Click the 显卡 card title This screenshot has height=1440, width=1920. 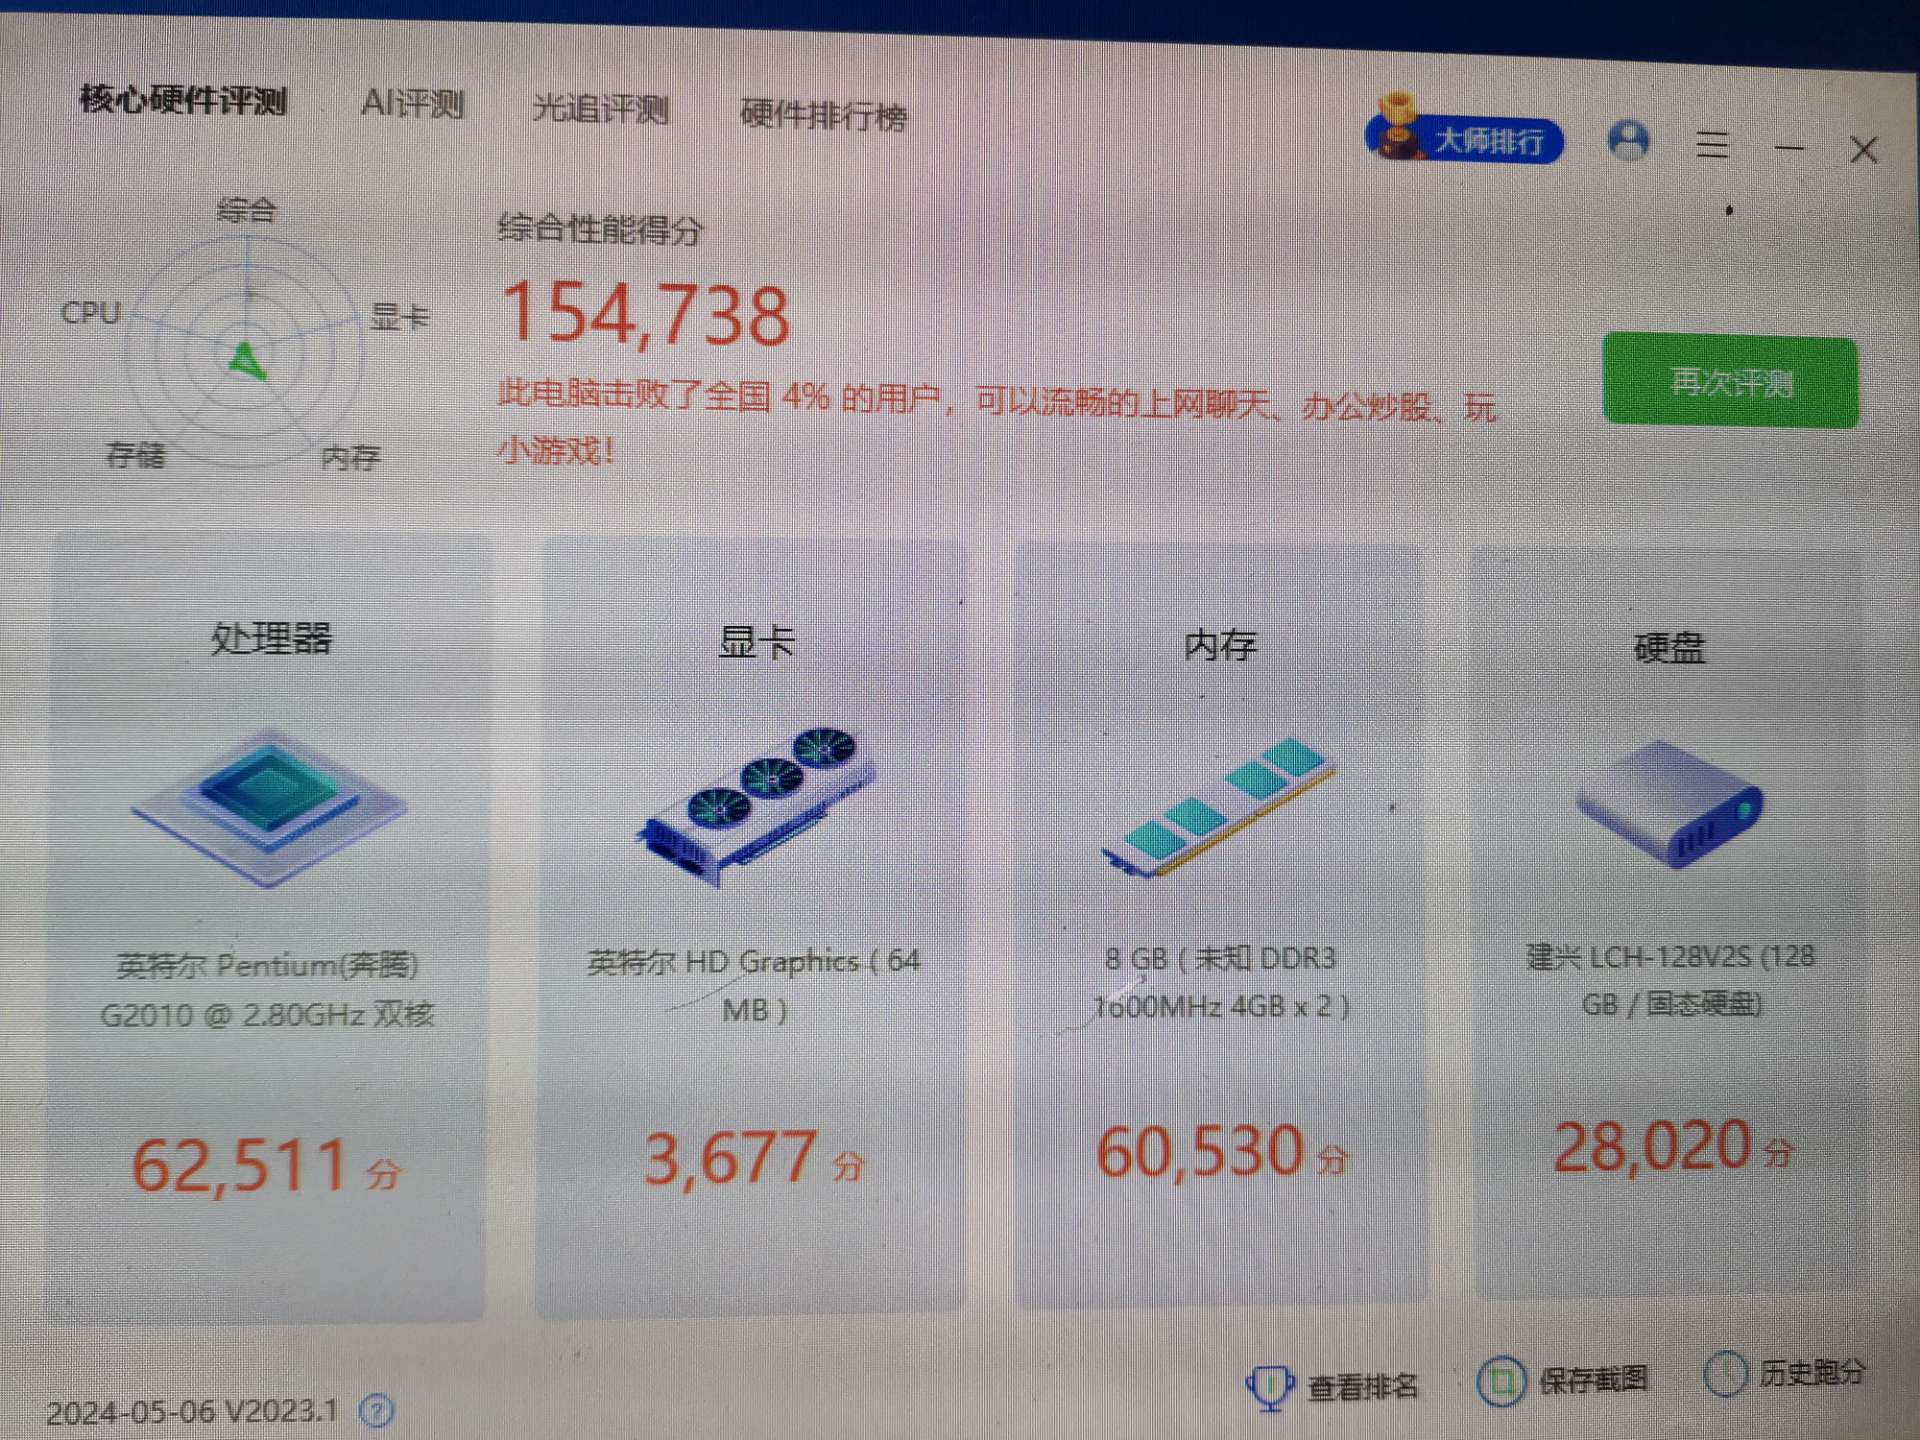757,642
